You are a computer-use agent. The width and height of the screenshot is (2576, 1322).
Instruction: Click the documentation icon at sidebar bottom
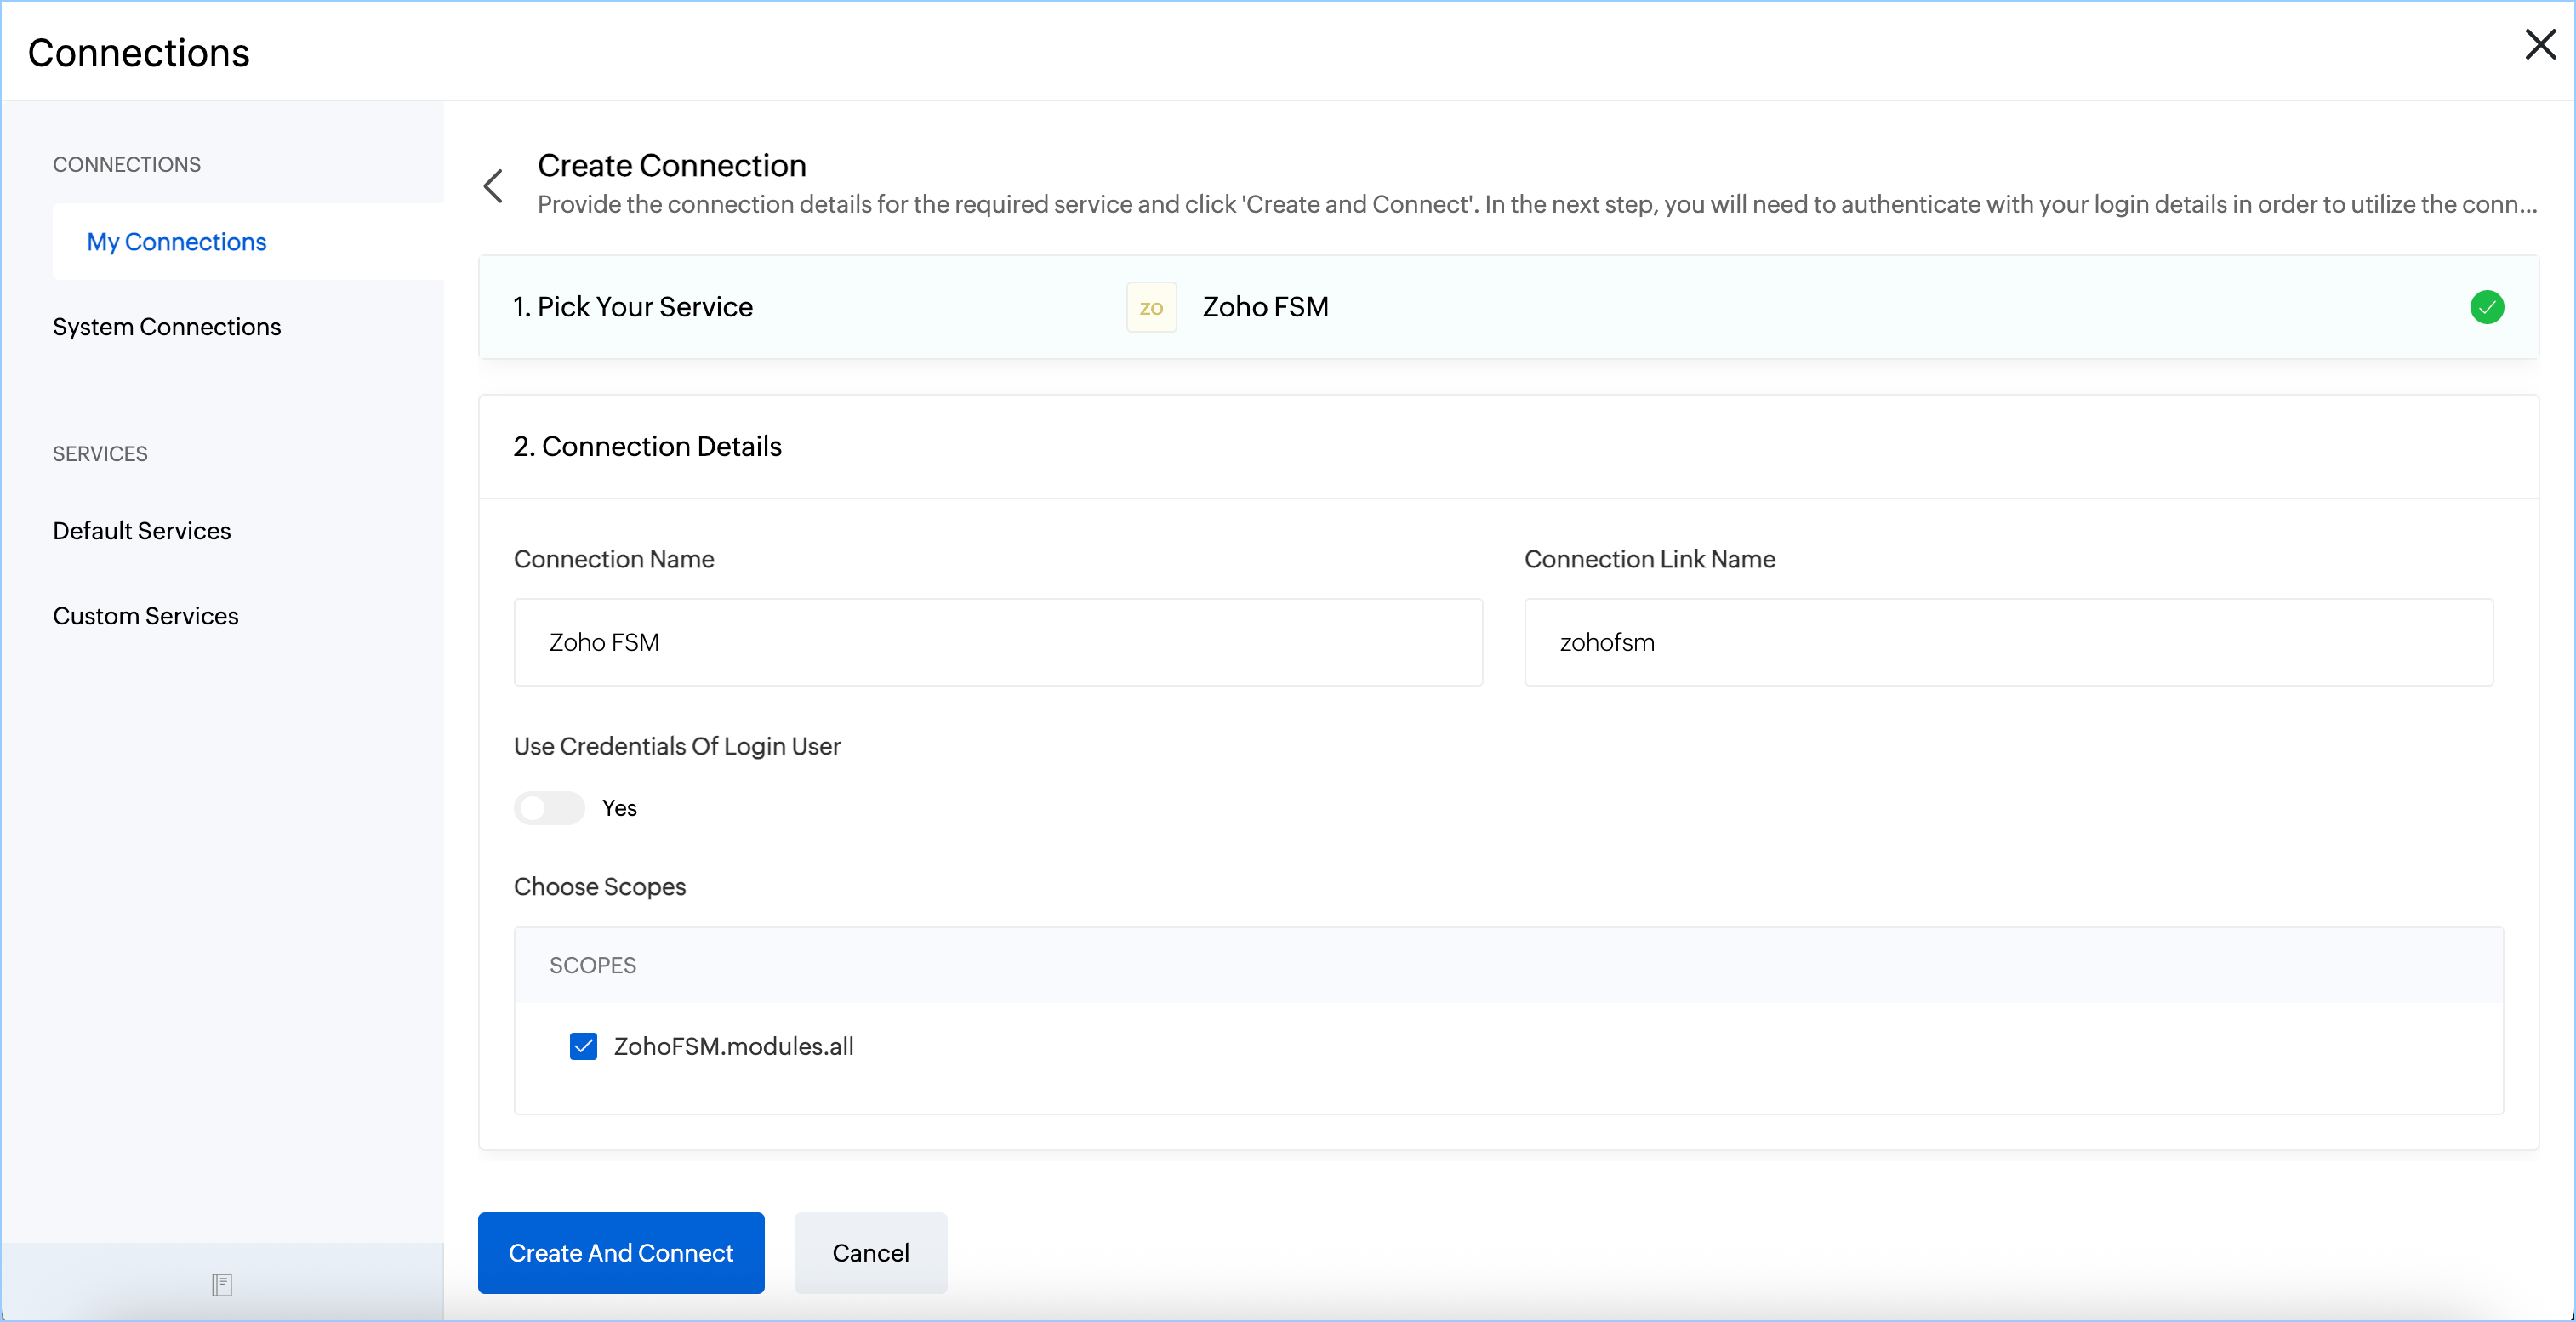click(222, 1284)
